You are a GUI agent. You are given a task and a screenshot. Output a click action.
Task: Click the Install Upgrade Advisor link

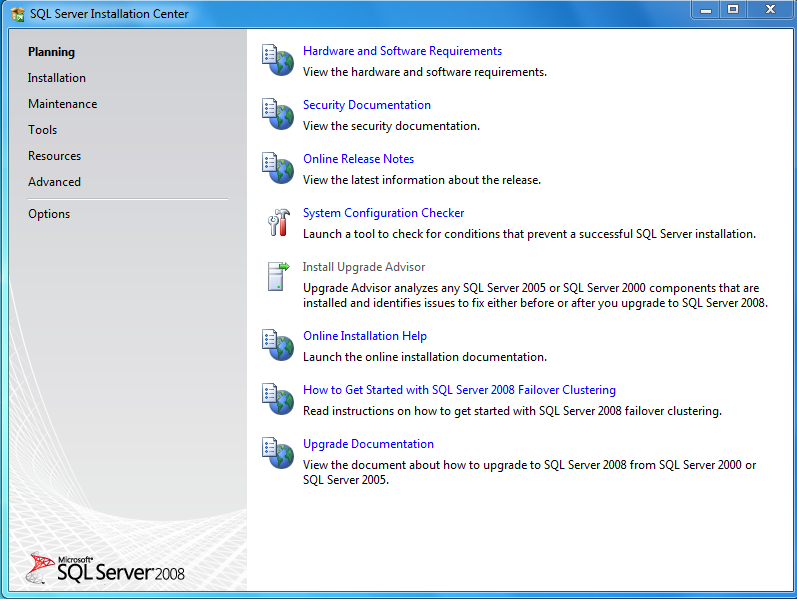pyautogui.click(x=364, y=267)
